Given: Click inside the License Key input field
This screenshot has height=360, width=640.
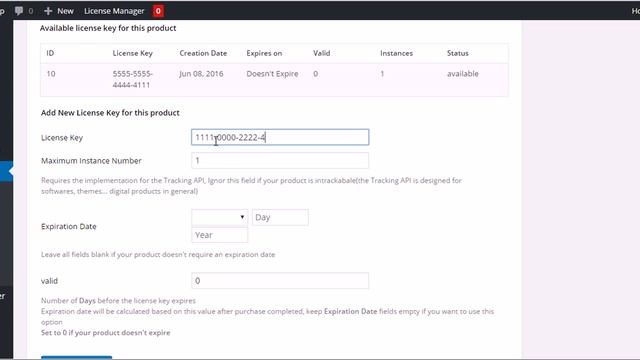Looking at the screenshot, I should coord(280,137).
